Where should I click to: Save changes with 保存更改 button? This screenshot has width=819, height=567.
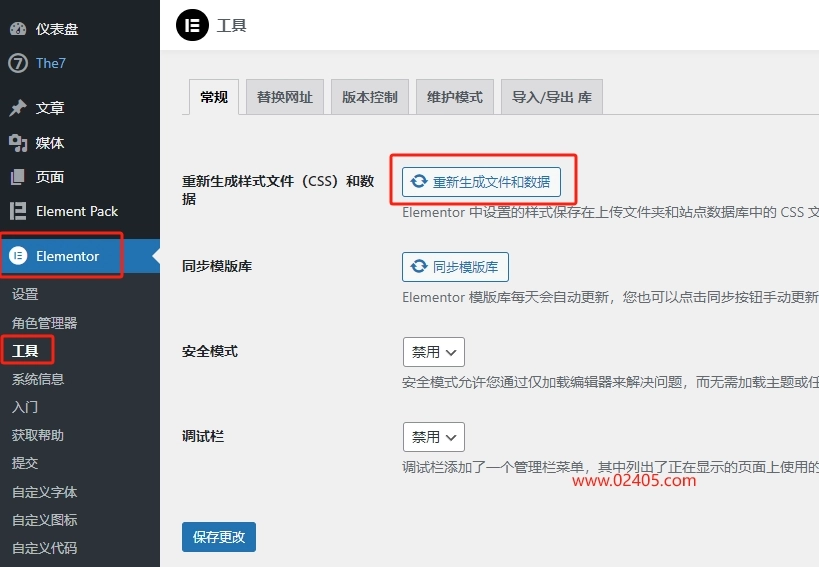(219, 536)
